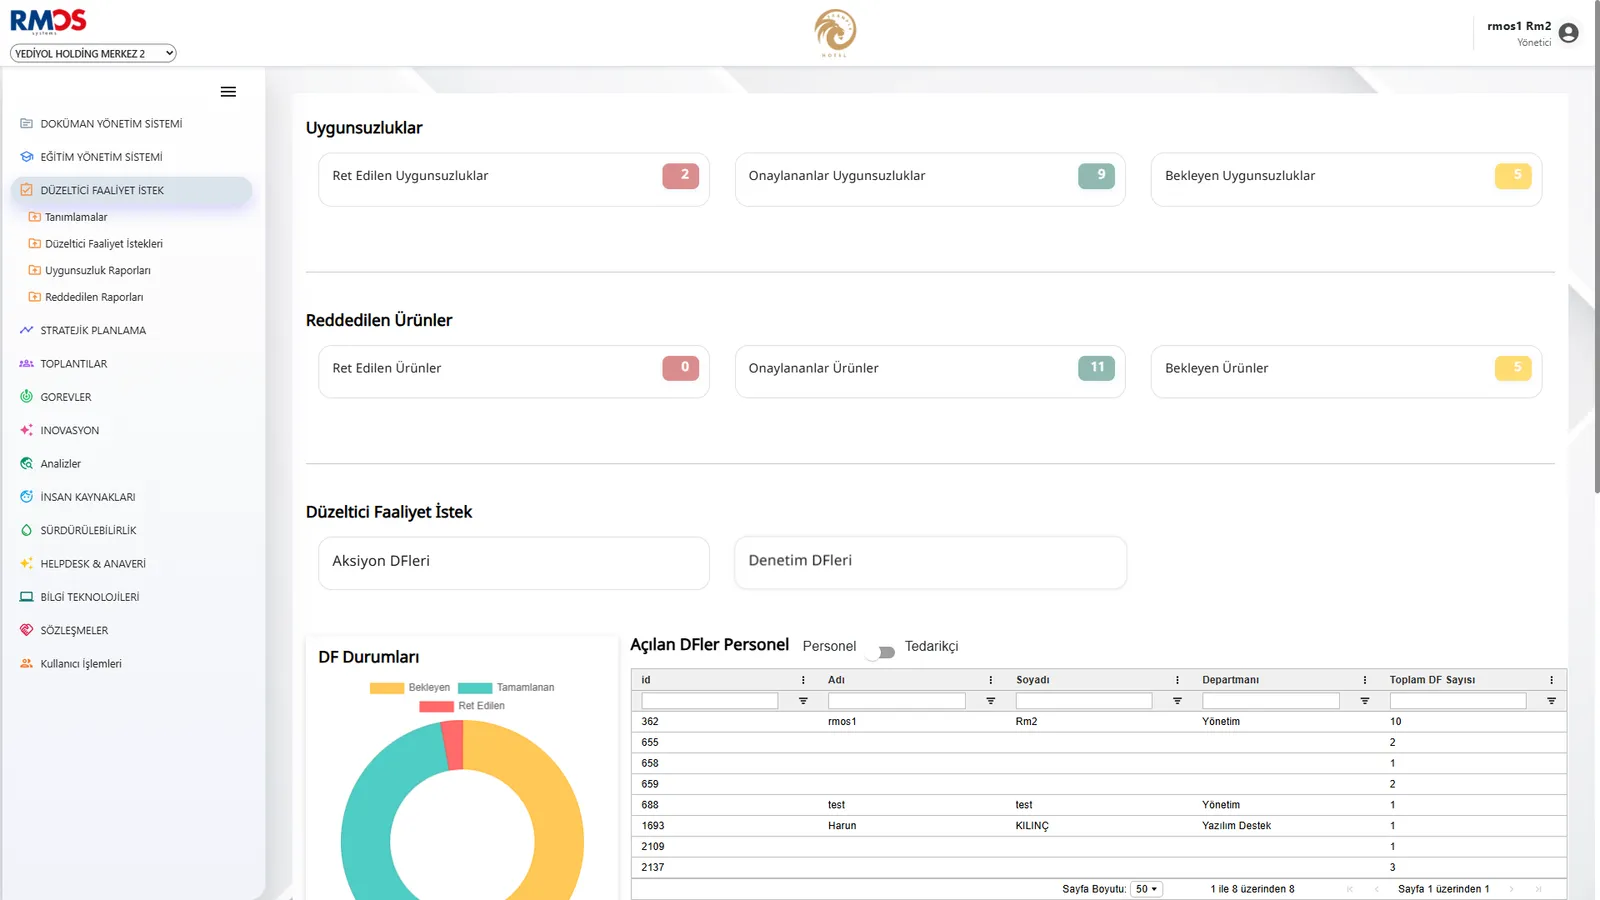Image resolution: width=1600 pixels, height=900 pixels.
Task: Open the Departmanı column options menu
Action: click(x=1365, y=680)
